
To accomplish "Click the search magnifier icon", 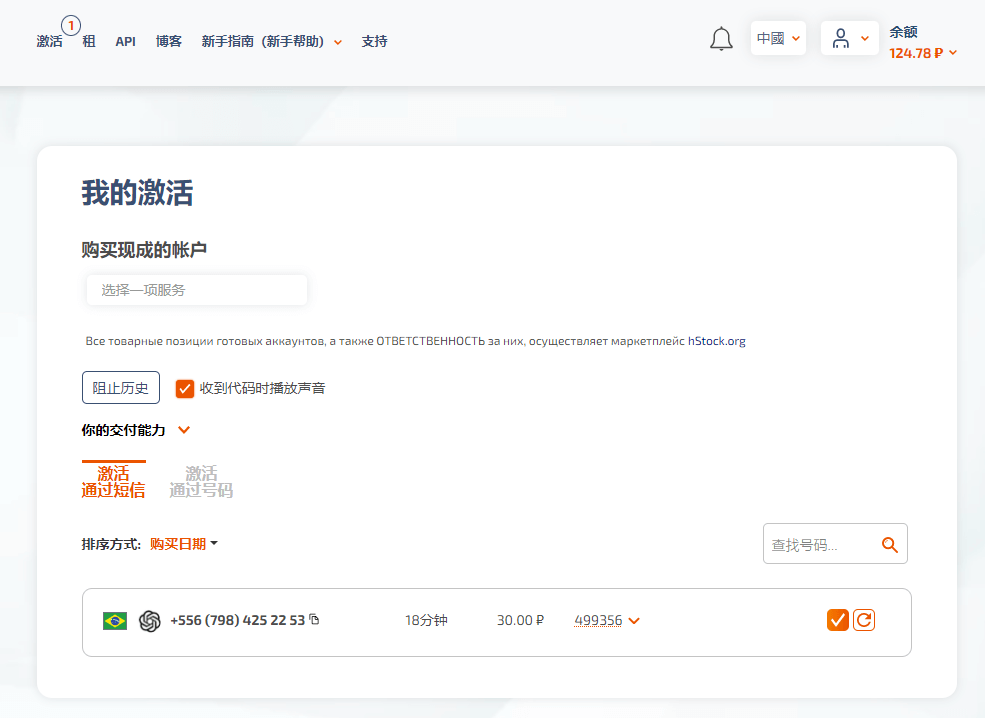I will point(890,544).
